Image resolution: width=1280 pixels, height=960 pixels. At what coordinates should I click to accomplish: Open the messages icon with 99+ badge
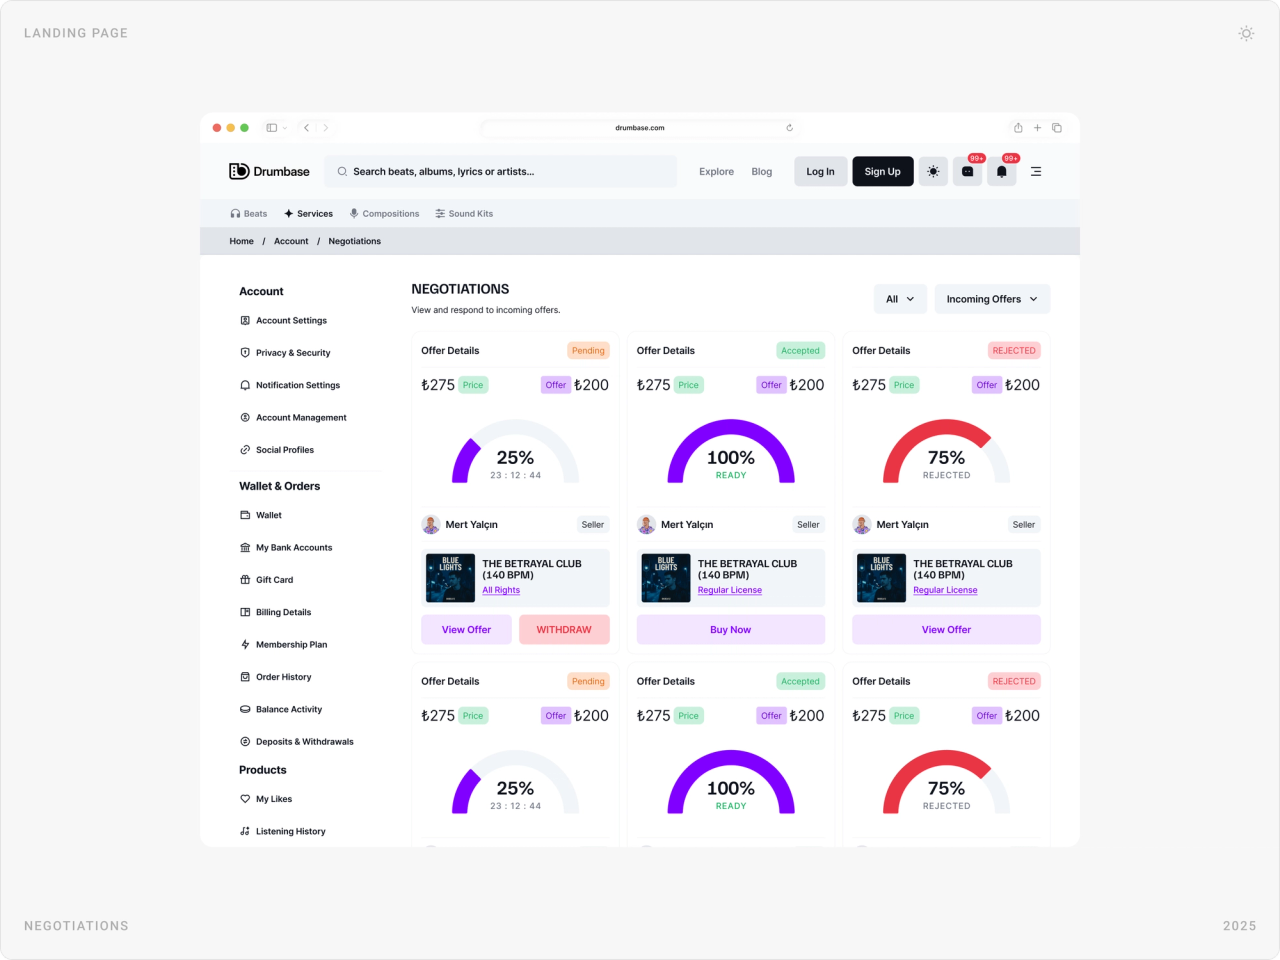coord(967,172)
